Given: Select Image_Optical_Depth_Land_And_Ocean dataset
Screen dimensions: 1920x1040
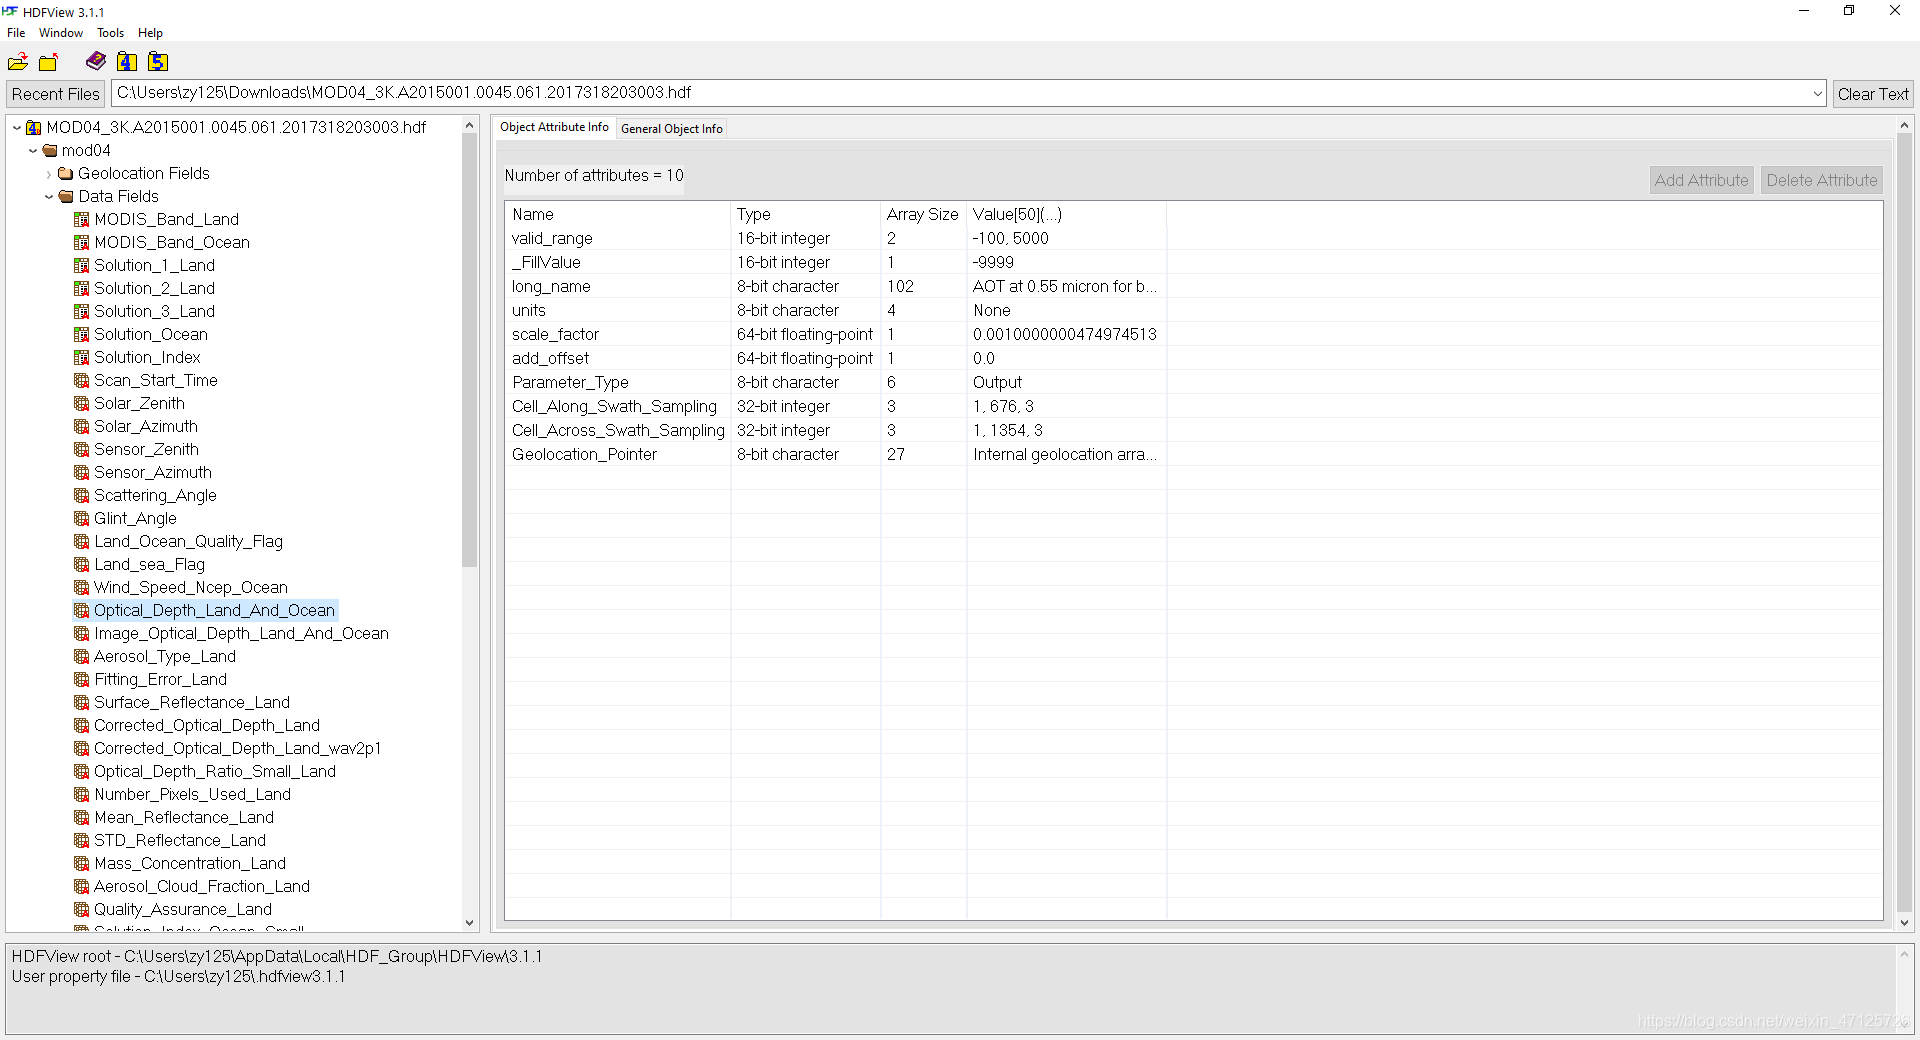Looking at the screenshot, I should (241, 633).
